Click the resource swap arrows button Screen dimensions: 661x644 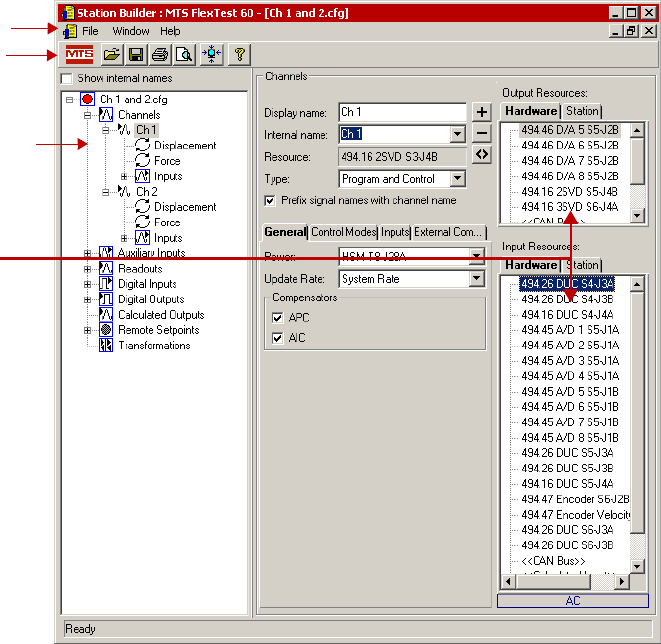pyautogui.click(x=481, y=155)
